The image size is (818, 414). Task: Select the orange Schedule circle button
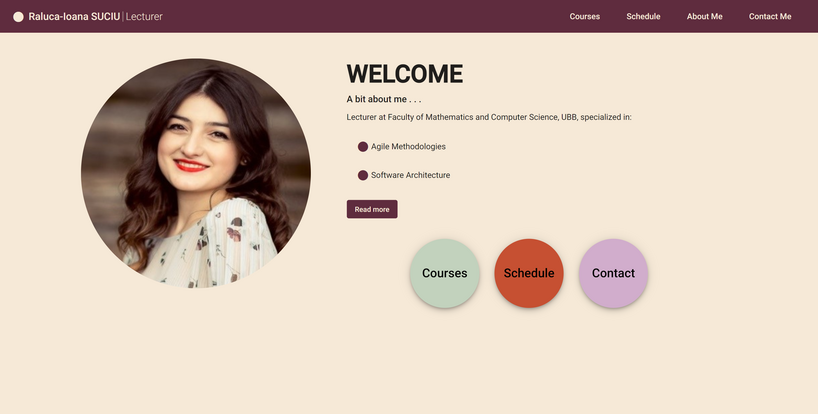click(529, 273)
